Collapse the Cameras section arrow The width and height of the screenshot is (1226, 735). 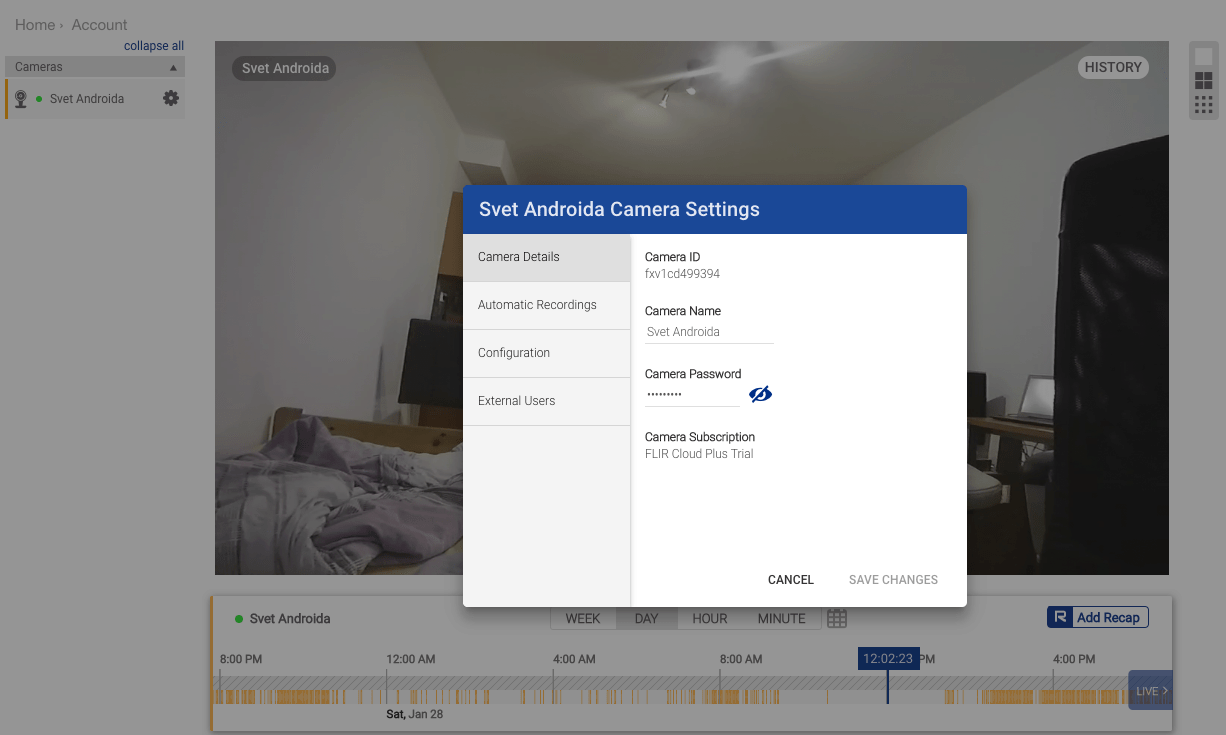[173, 68]
